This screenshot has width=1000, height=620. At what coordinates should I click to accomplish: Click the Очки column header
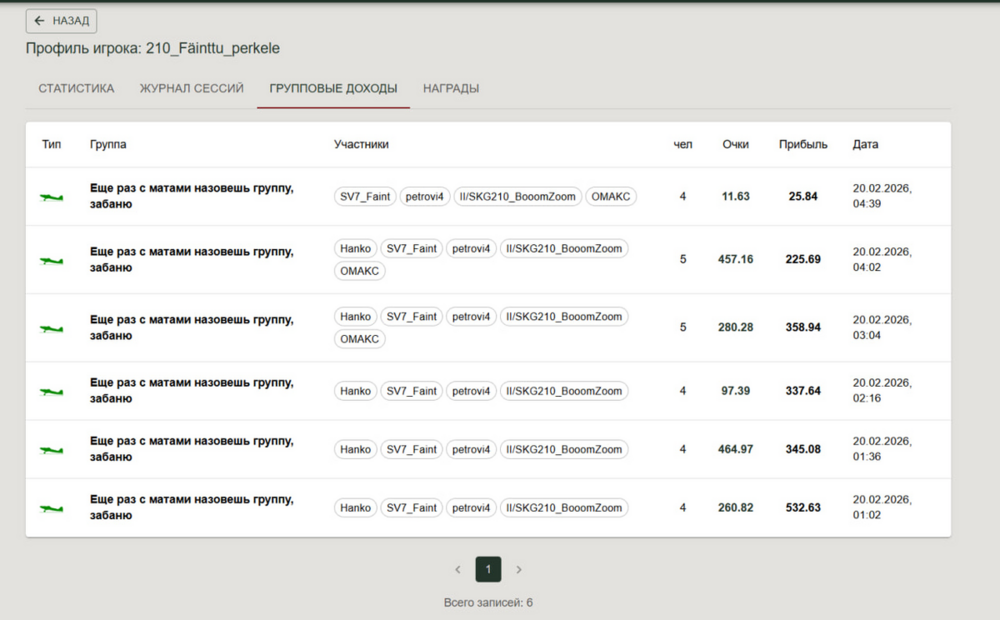tap(735, 145)
